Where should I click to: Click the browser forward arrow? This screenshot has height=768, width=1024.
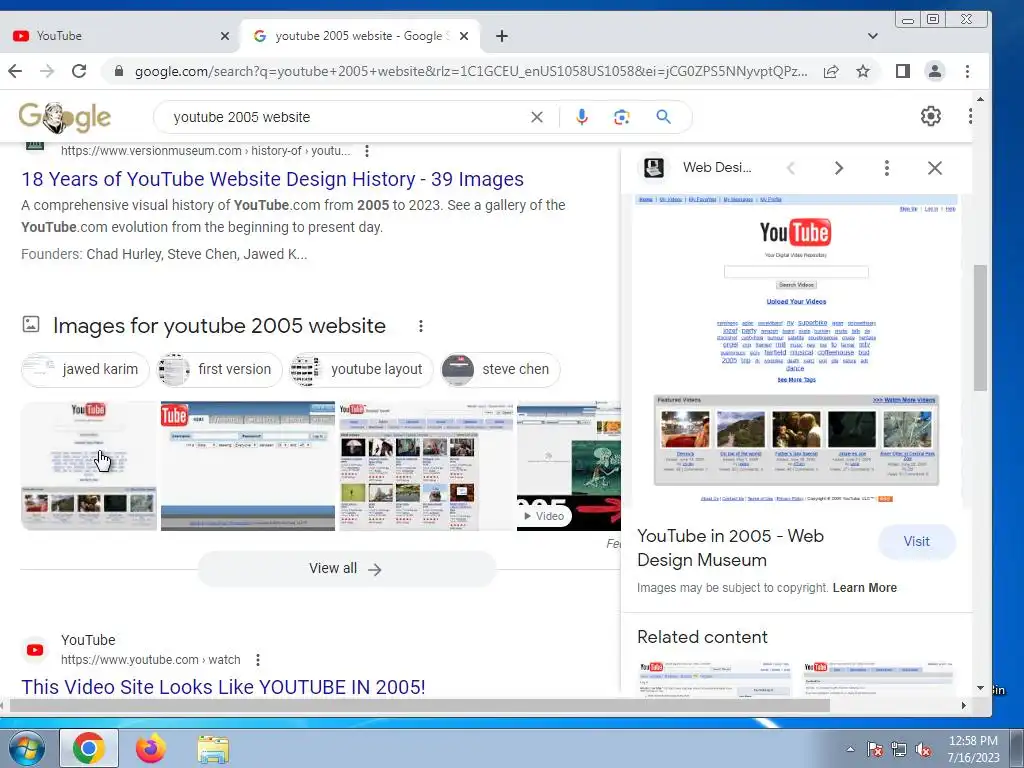[x=47, y=71]
